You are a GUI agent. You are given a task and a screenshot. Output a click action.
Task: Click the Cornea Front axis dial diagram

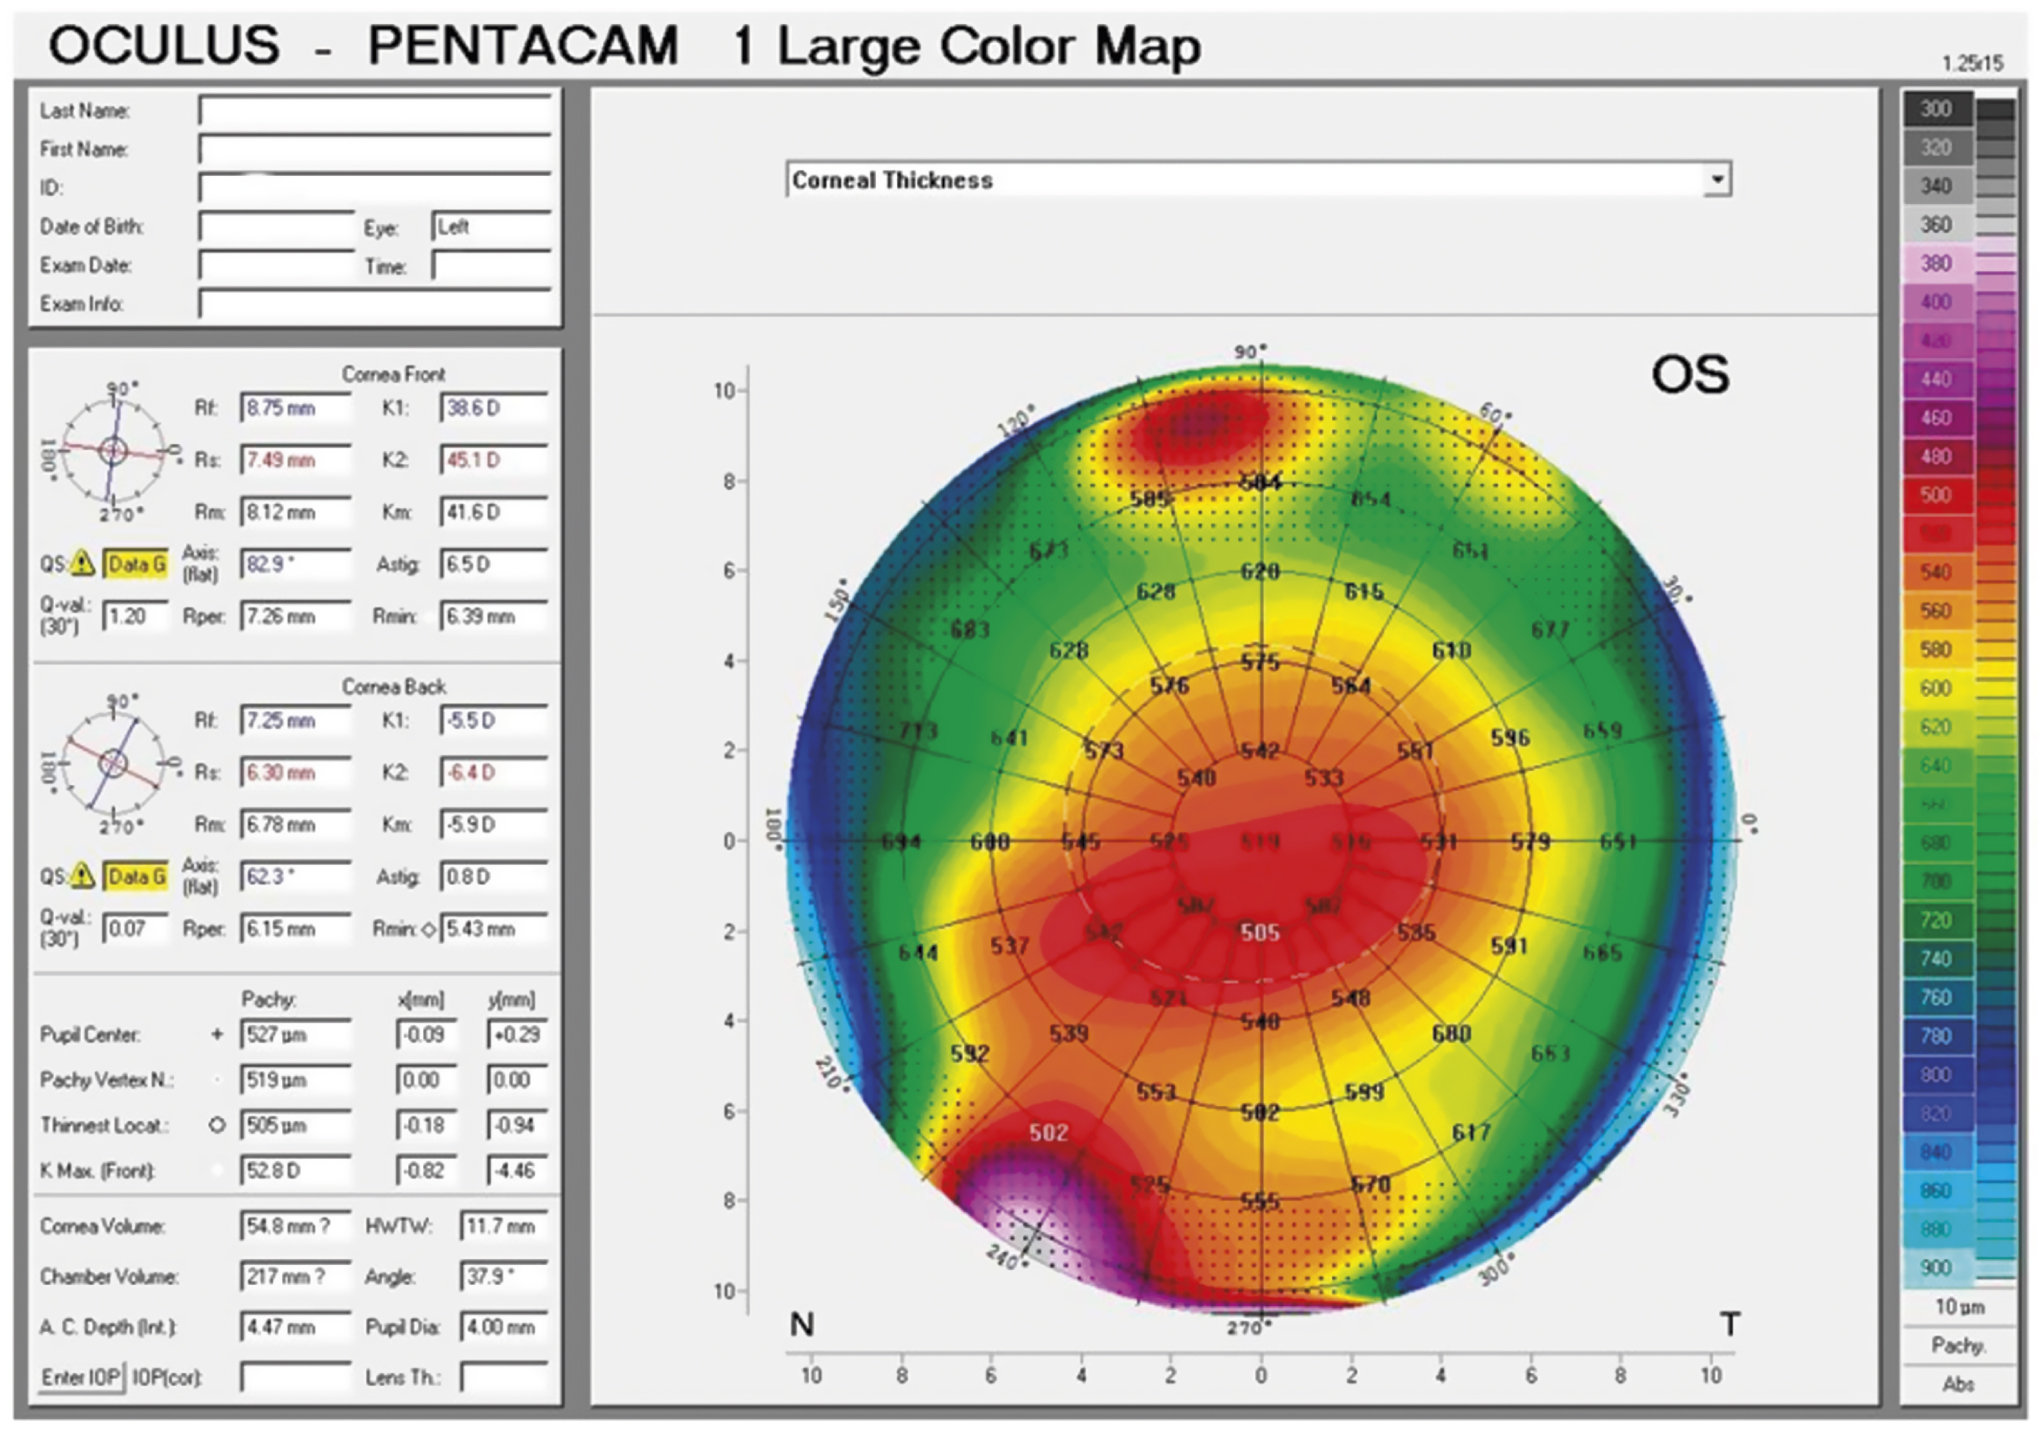[x=113, y=450]
